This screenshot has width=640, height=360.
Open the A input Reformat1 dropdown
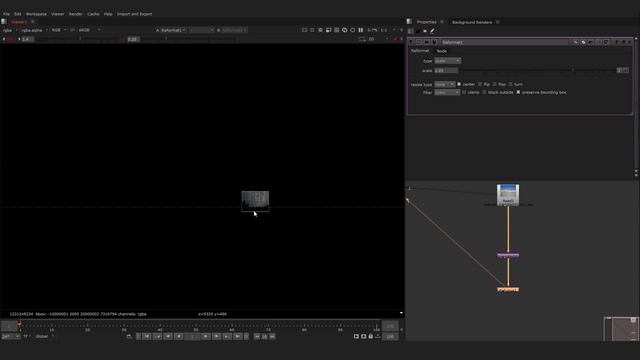click(x=173, y=30)
